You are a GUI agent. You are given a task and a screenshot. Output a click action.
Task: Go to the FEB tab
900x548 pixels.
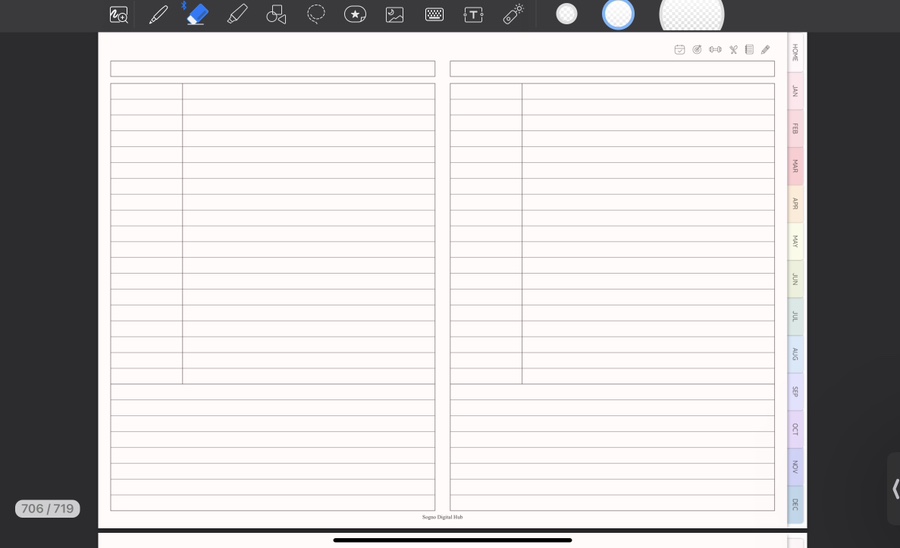795,129
